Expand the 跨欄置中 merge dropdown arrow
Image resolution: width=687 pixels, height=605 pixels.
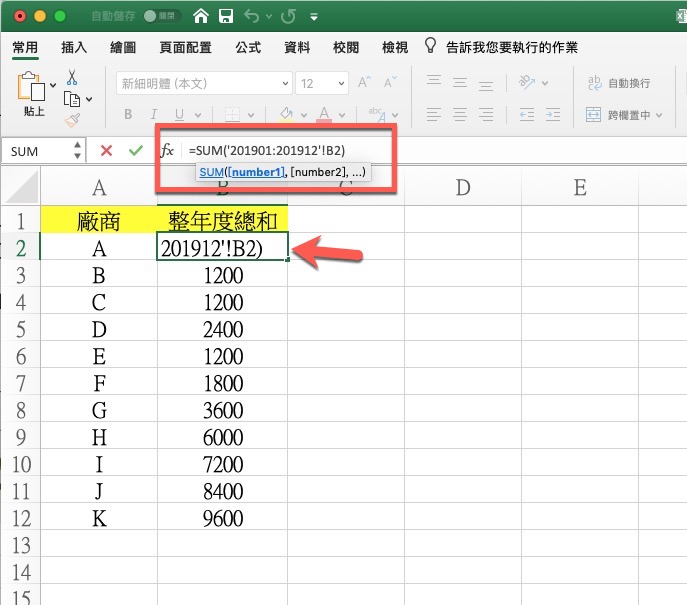tap(659, 116)
